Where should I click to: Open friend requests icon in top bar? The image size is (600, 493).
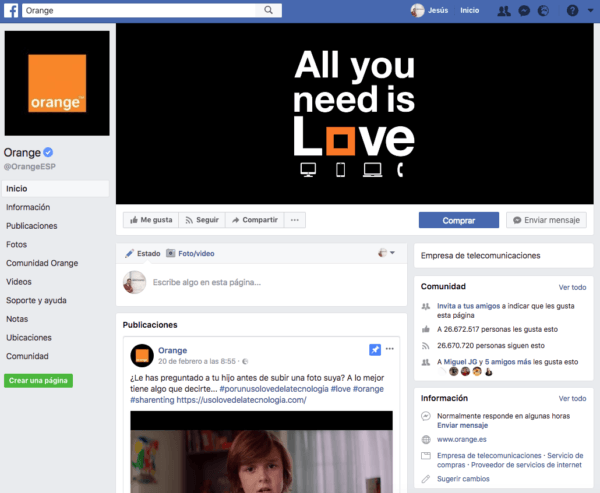pyautogui.click(x=506, y=10)
